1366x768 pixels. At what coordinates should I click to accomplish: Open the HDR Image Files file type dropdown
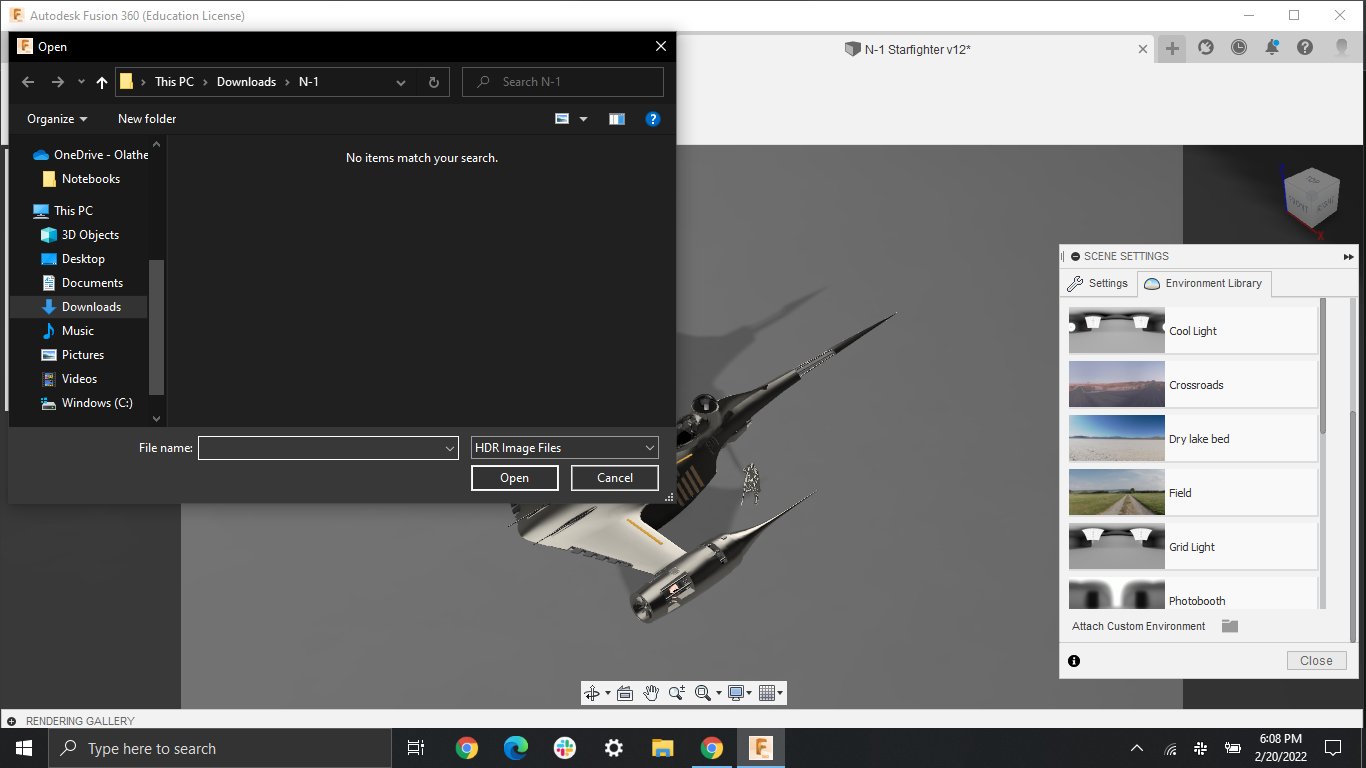pos(648,448)
